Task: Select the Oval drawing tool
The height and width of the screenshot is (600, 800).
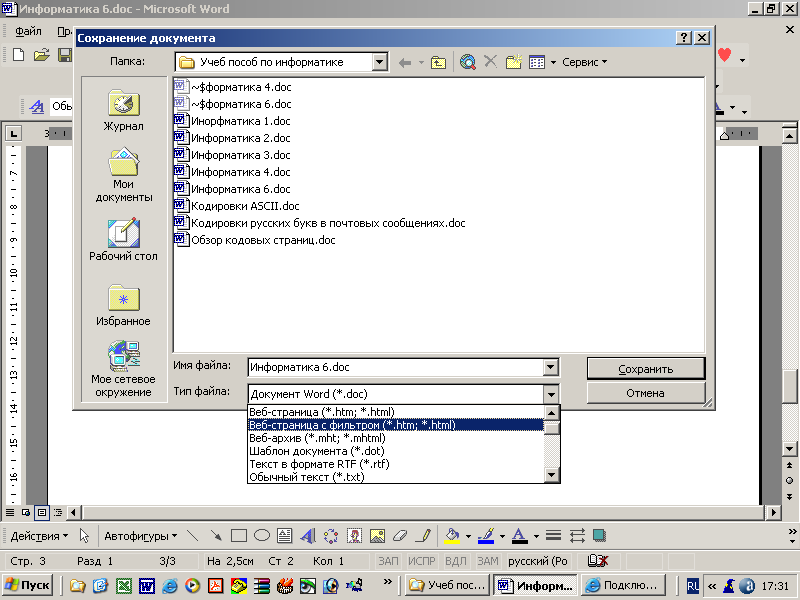Action: 262,535
